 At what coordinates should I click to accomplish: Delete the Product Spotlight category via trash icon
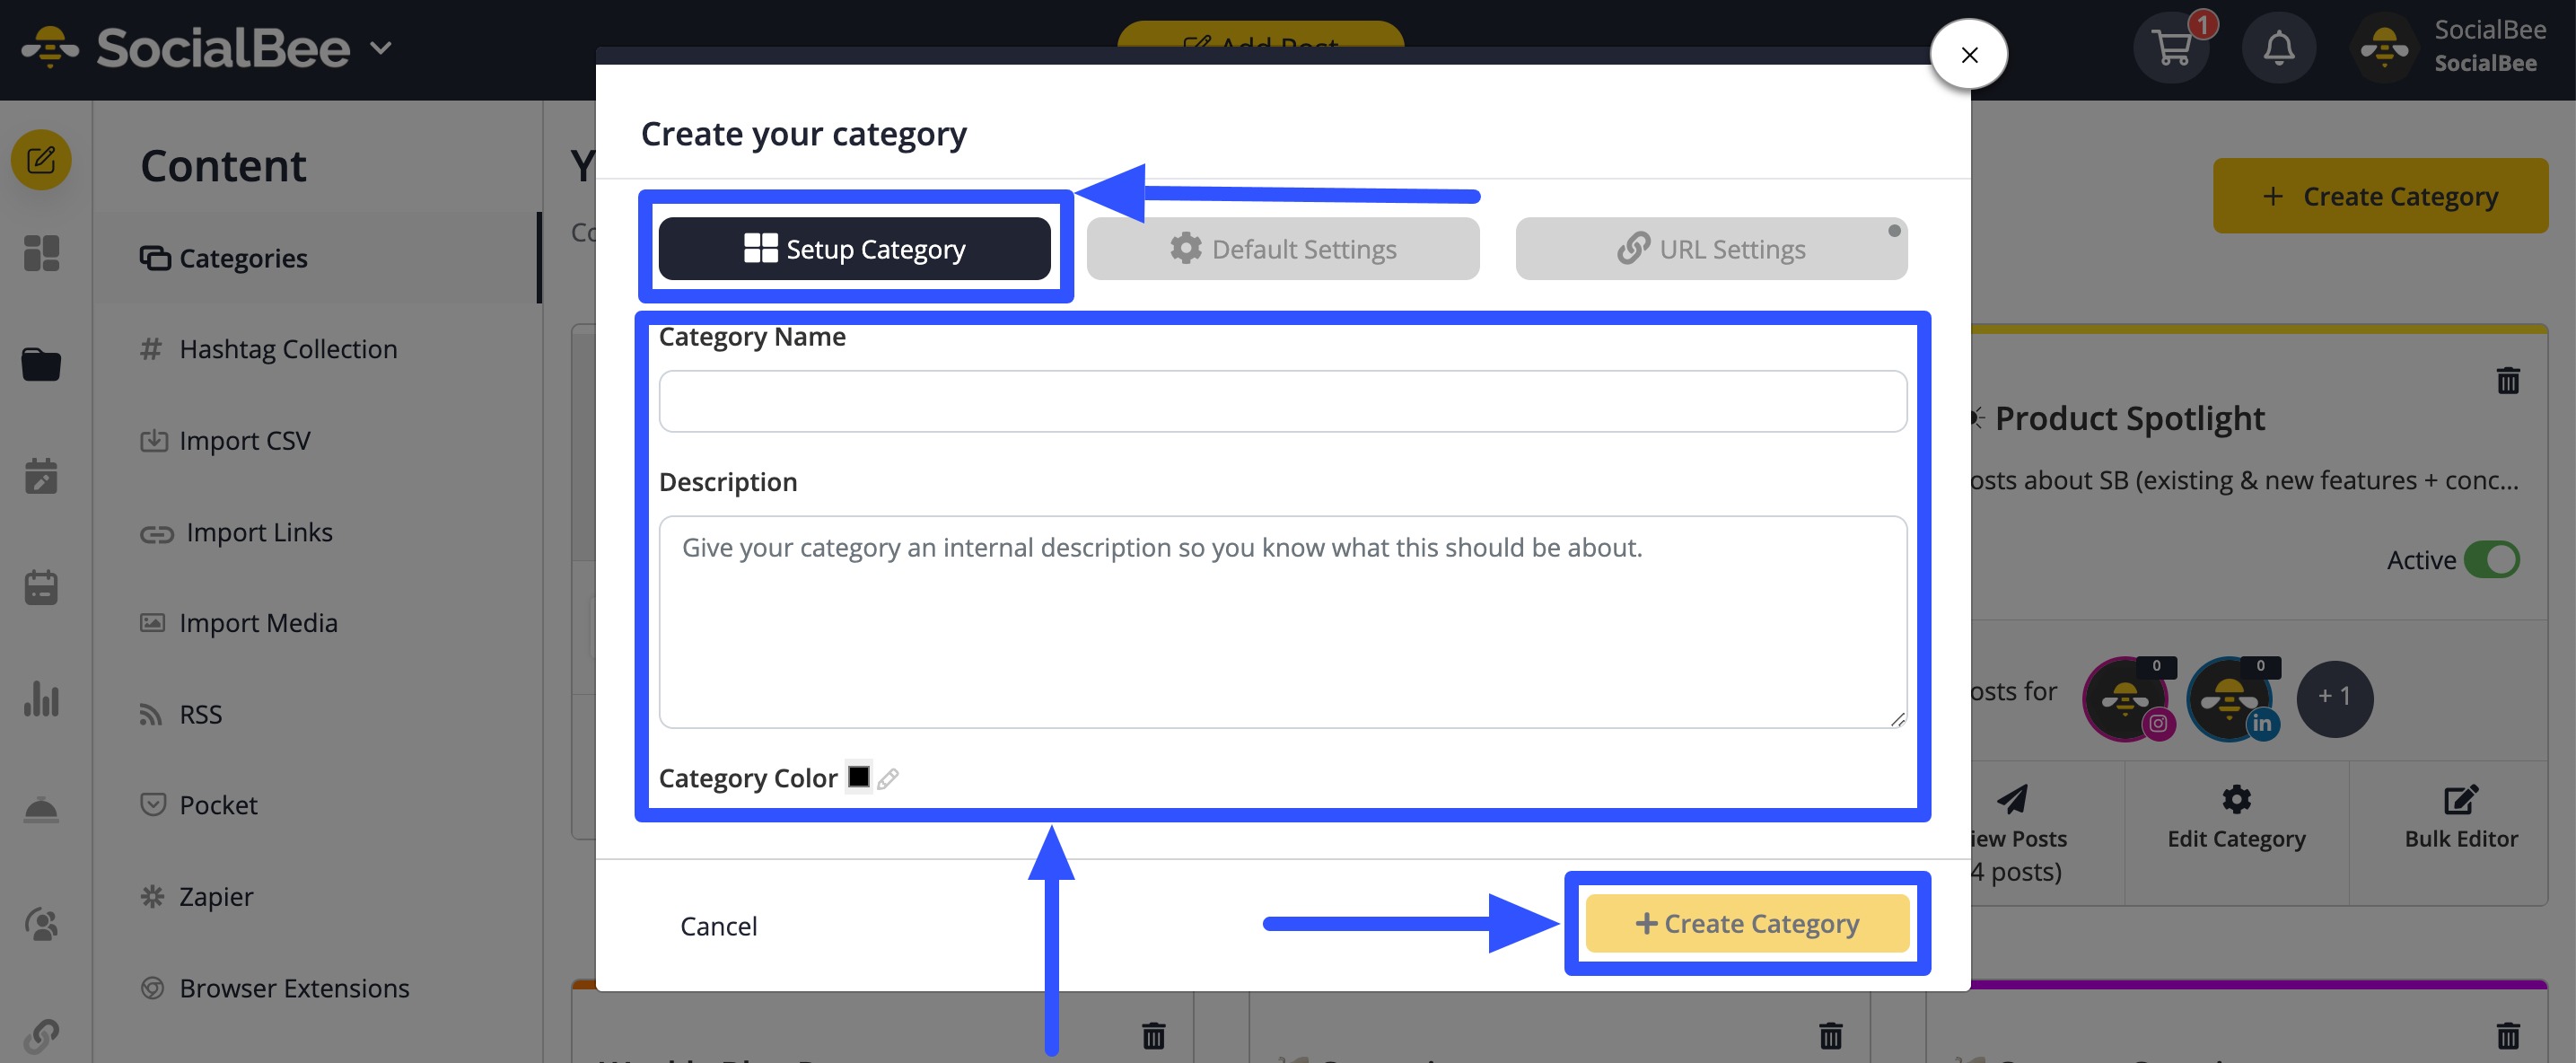click(x=2508, y=381)
